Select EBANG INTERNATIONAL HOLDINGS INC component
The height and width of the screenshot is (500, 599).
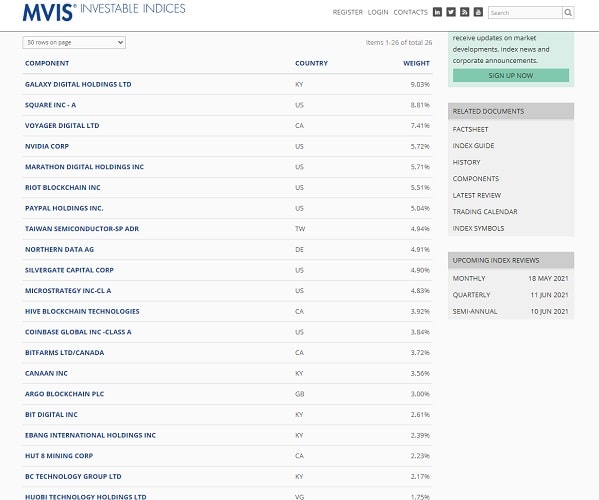click(91, 435)
